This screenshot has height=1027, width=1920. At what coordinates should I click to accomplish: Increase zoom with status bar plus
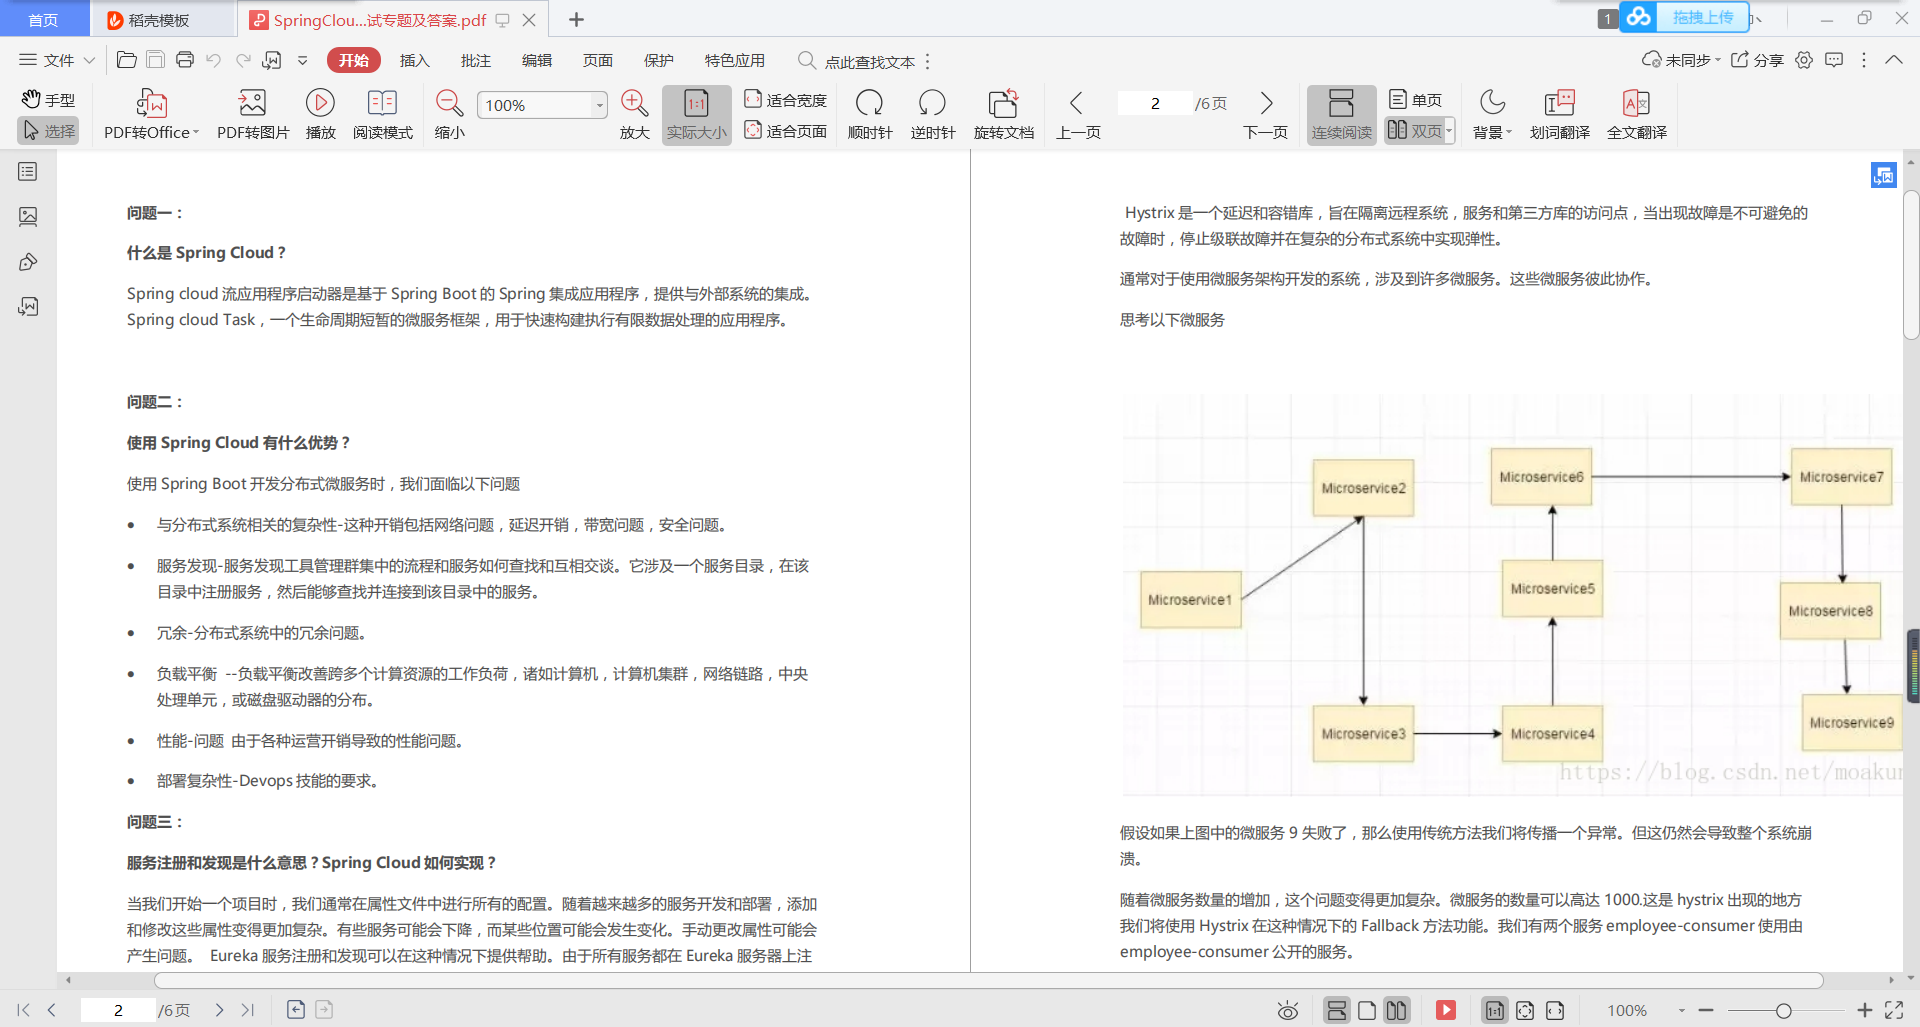pos(1864,1010)
